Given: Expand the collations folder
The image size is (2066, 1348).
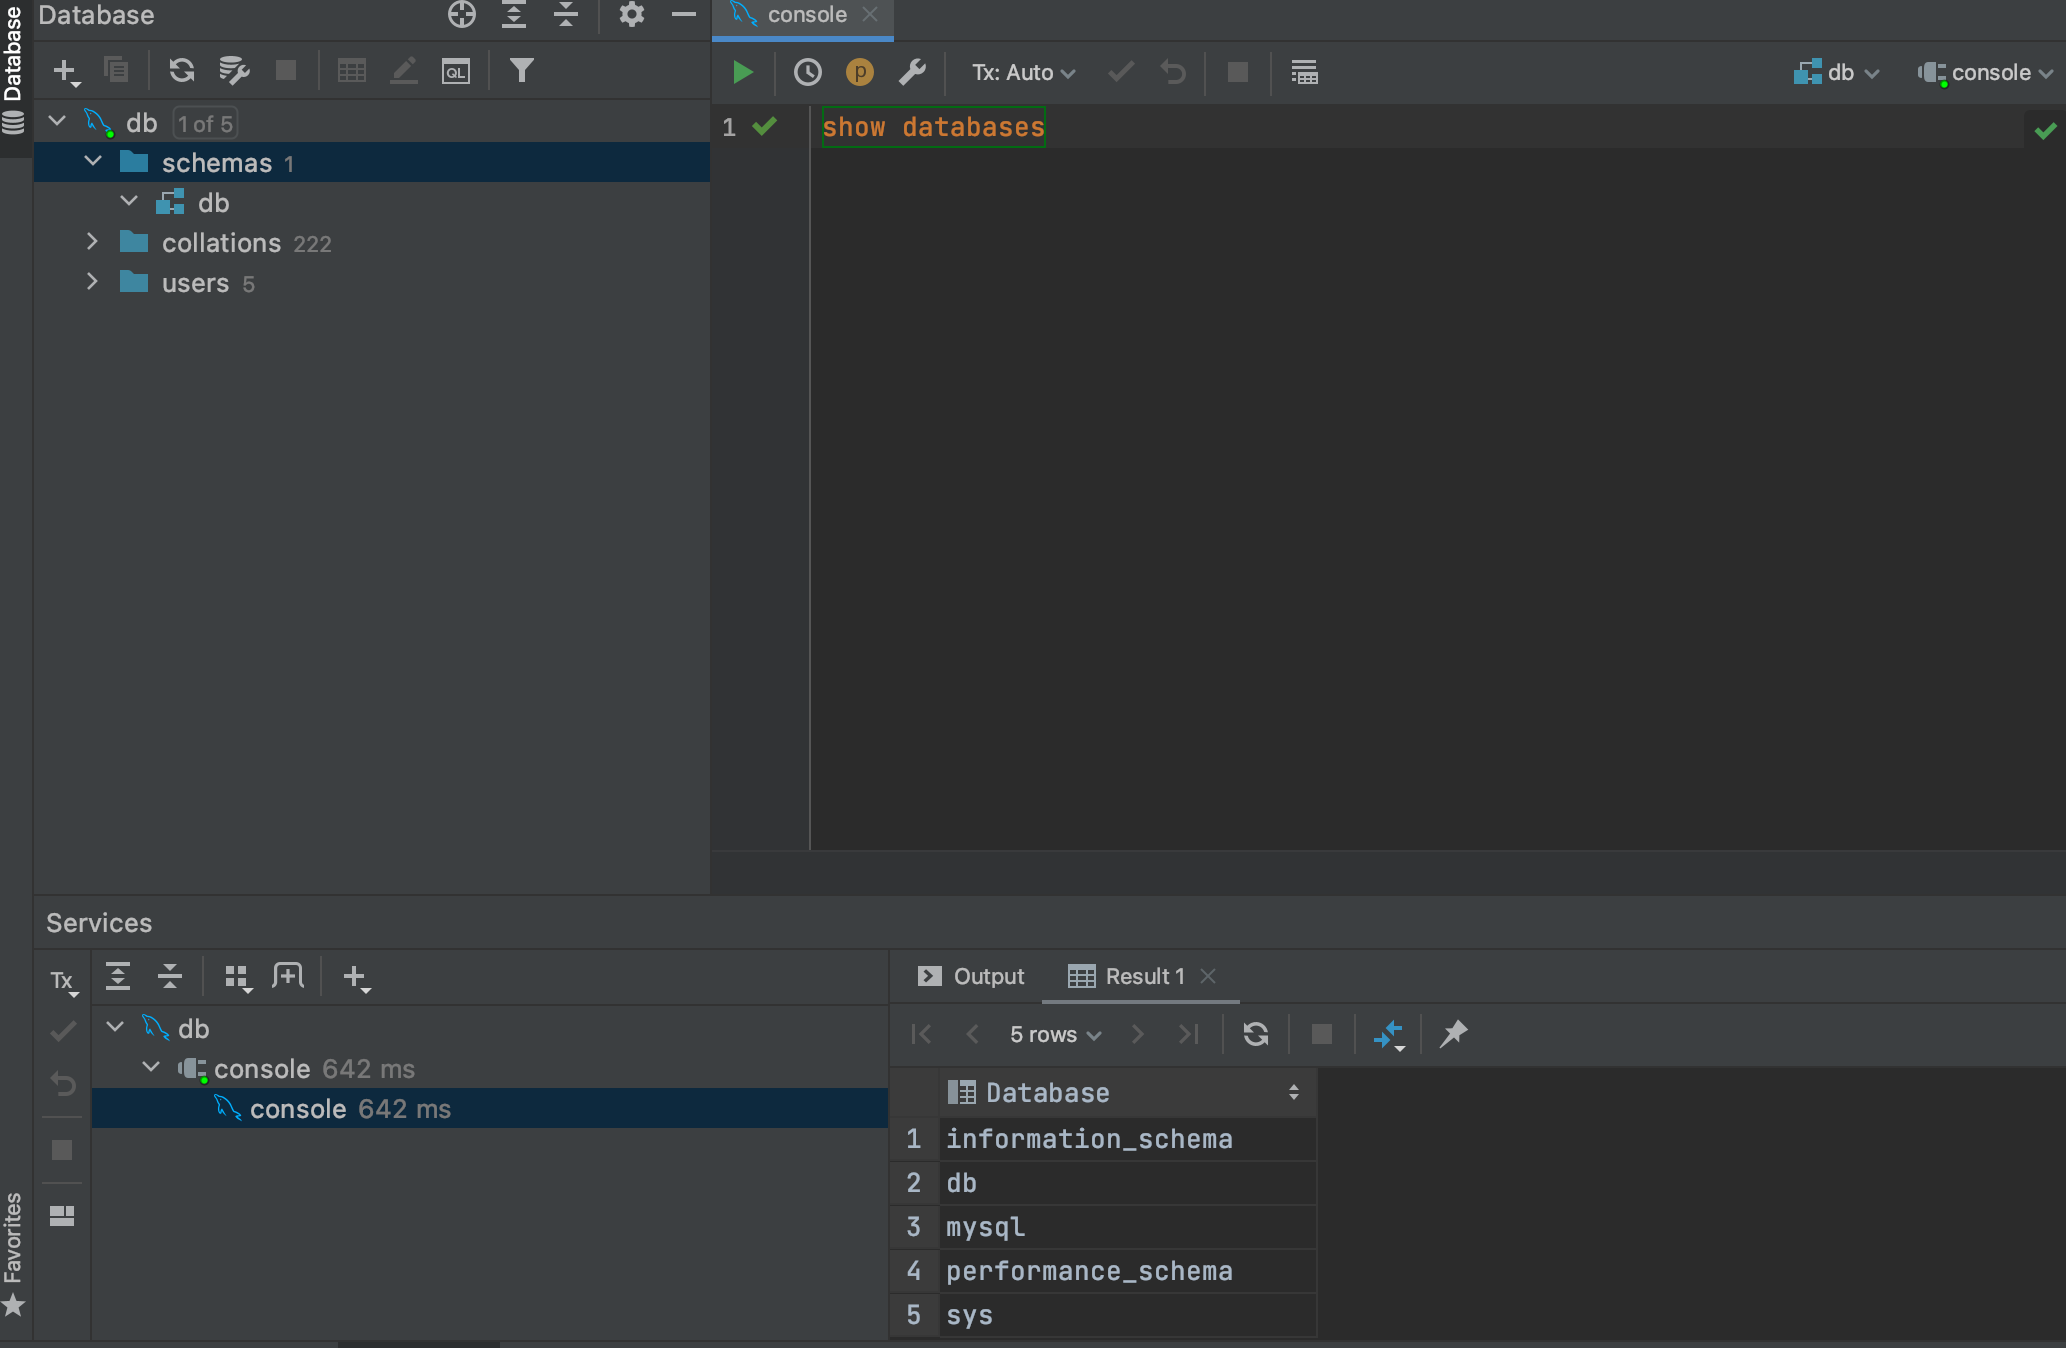Looking at the screenshot, I should click(x=92, y=242).
